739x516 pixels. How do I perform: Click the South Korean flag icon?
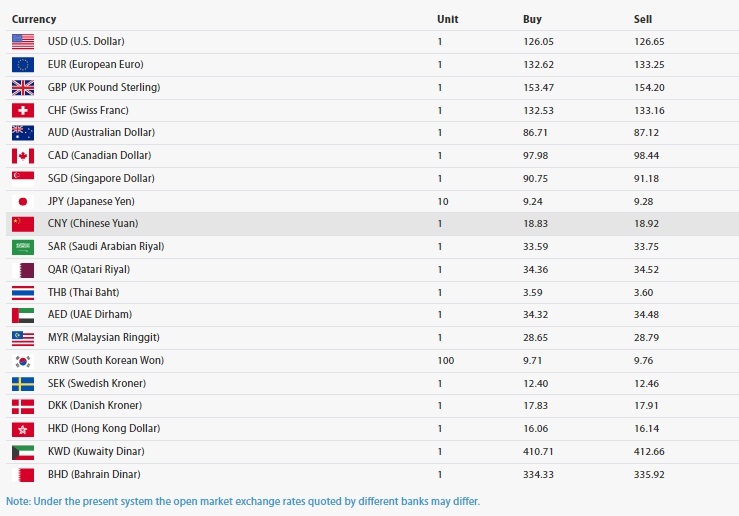pyautogui.click(x=23, y=361)
